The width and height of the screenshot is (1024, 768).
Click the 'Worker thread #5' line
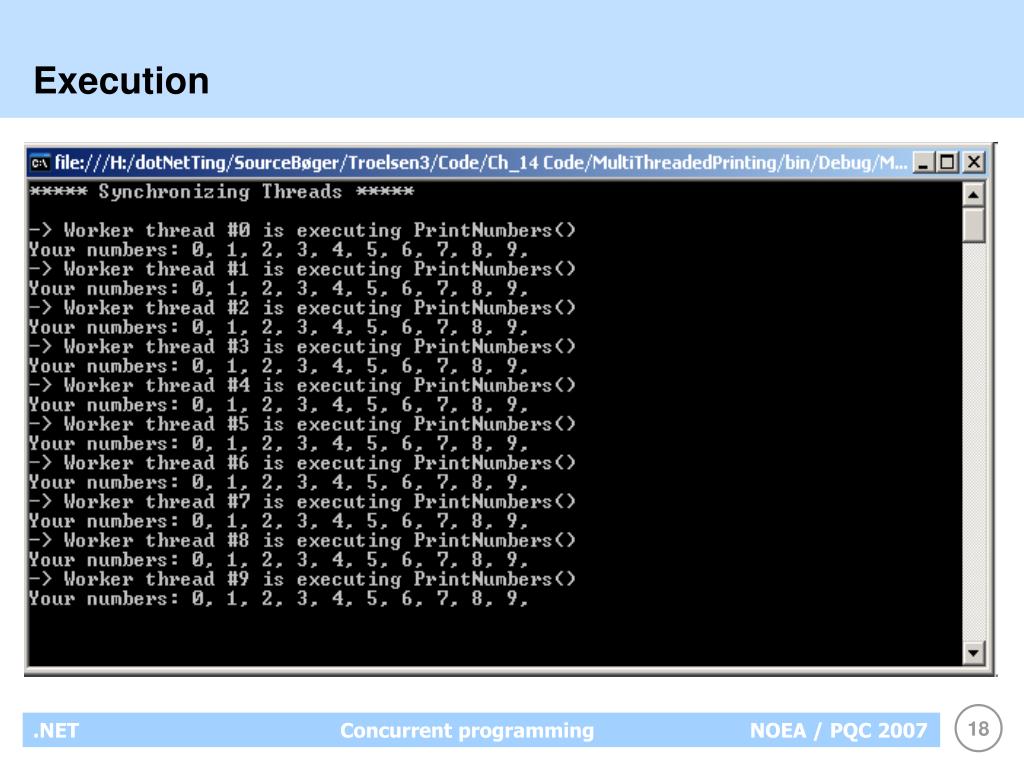[x=302, y=424]
